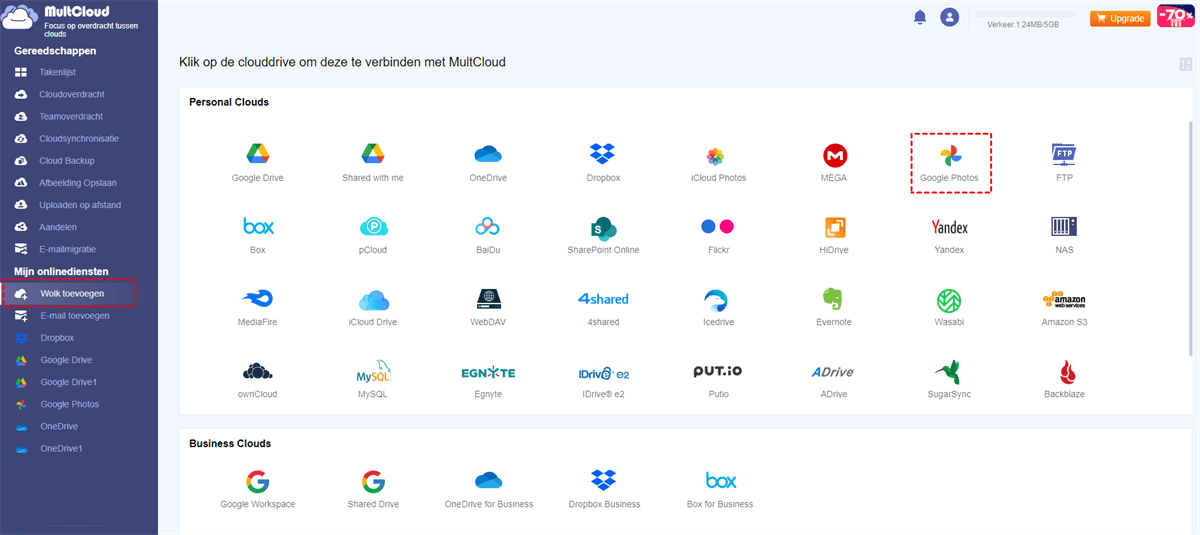The width and height of the screenshot is (1200, 535).
Task: Add the MEGA cloud drive
Action: pos(835,162)
